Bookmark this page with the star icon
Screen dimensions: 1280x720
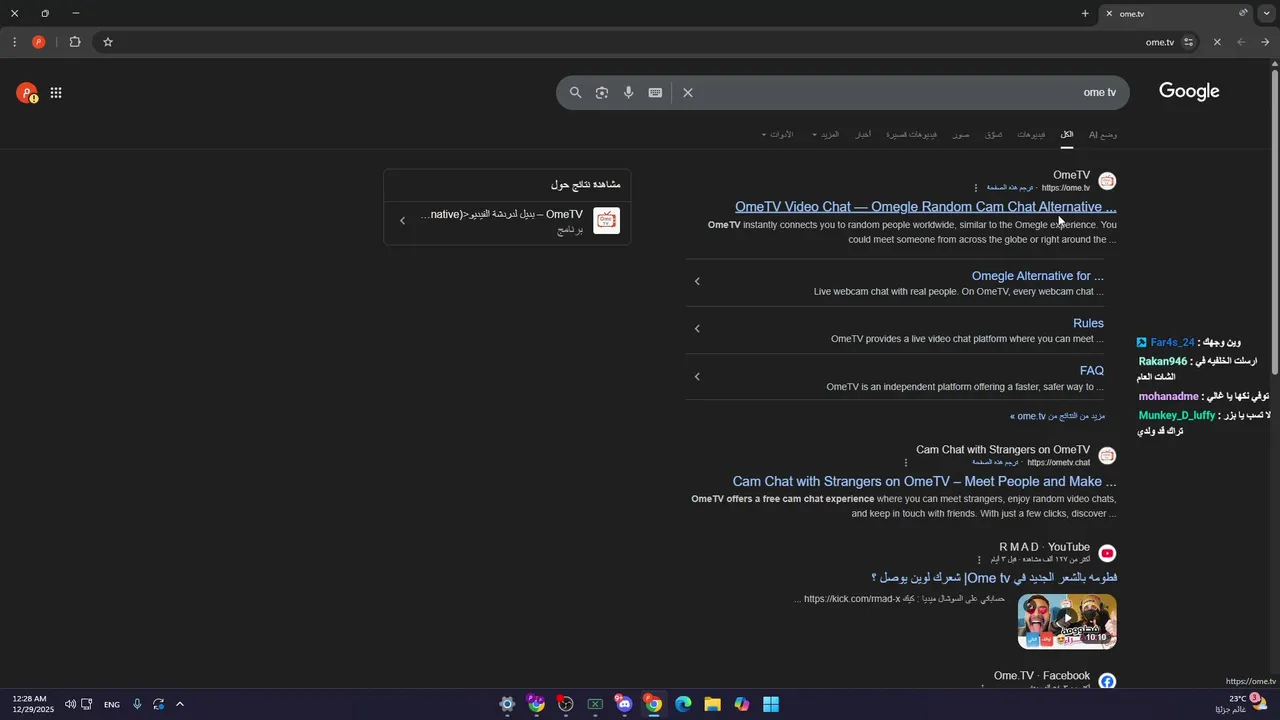coord(108,42)
